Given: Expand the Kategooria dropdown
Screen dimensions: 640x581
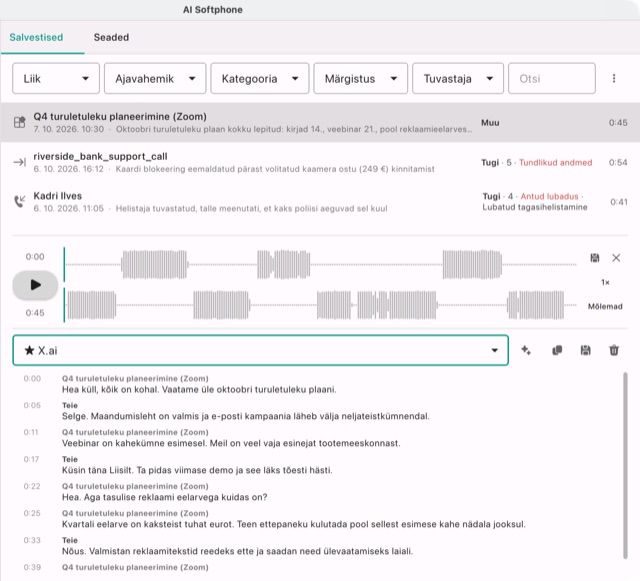Looking at the screenshot, I should click(260, 78).
